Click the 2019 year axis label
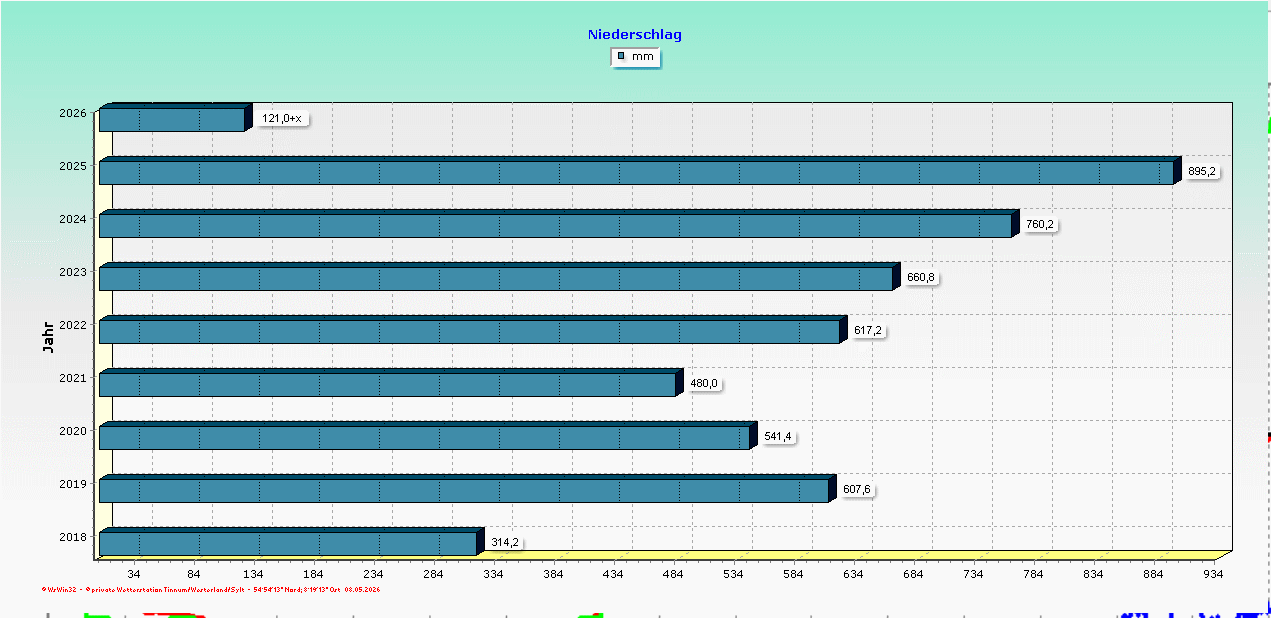The height and width of the screenshot is (618, 1271). [73, 484]
